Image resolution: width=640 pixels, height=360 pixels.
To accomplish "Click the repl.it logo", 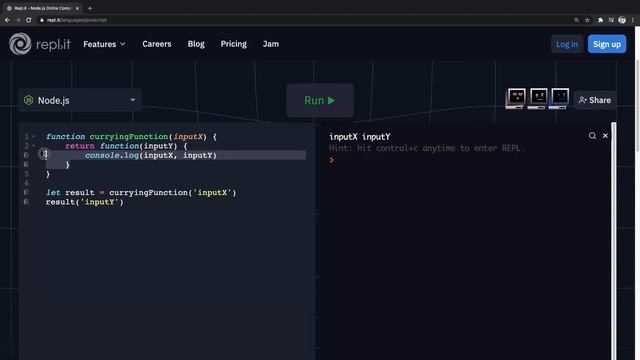I will click(x=40, y=44).
